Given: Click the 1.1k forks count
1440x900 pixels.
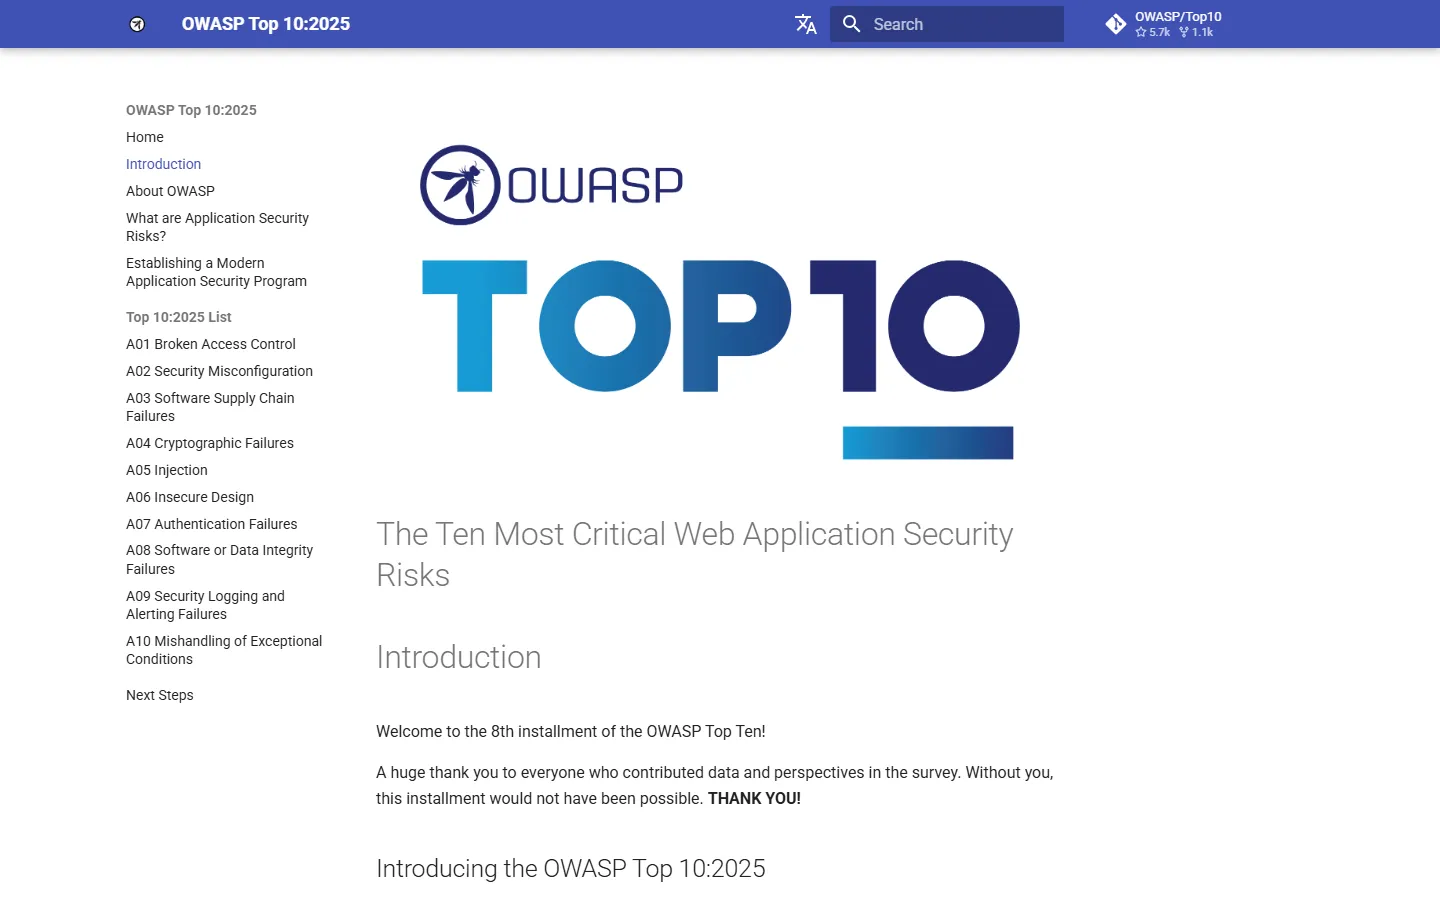Looking at the screenshot, I should (x=1196, y=32).
